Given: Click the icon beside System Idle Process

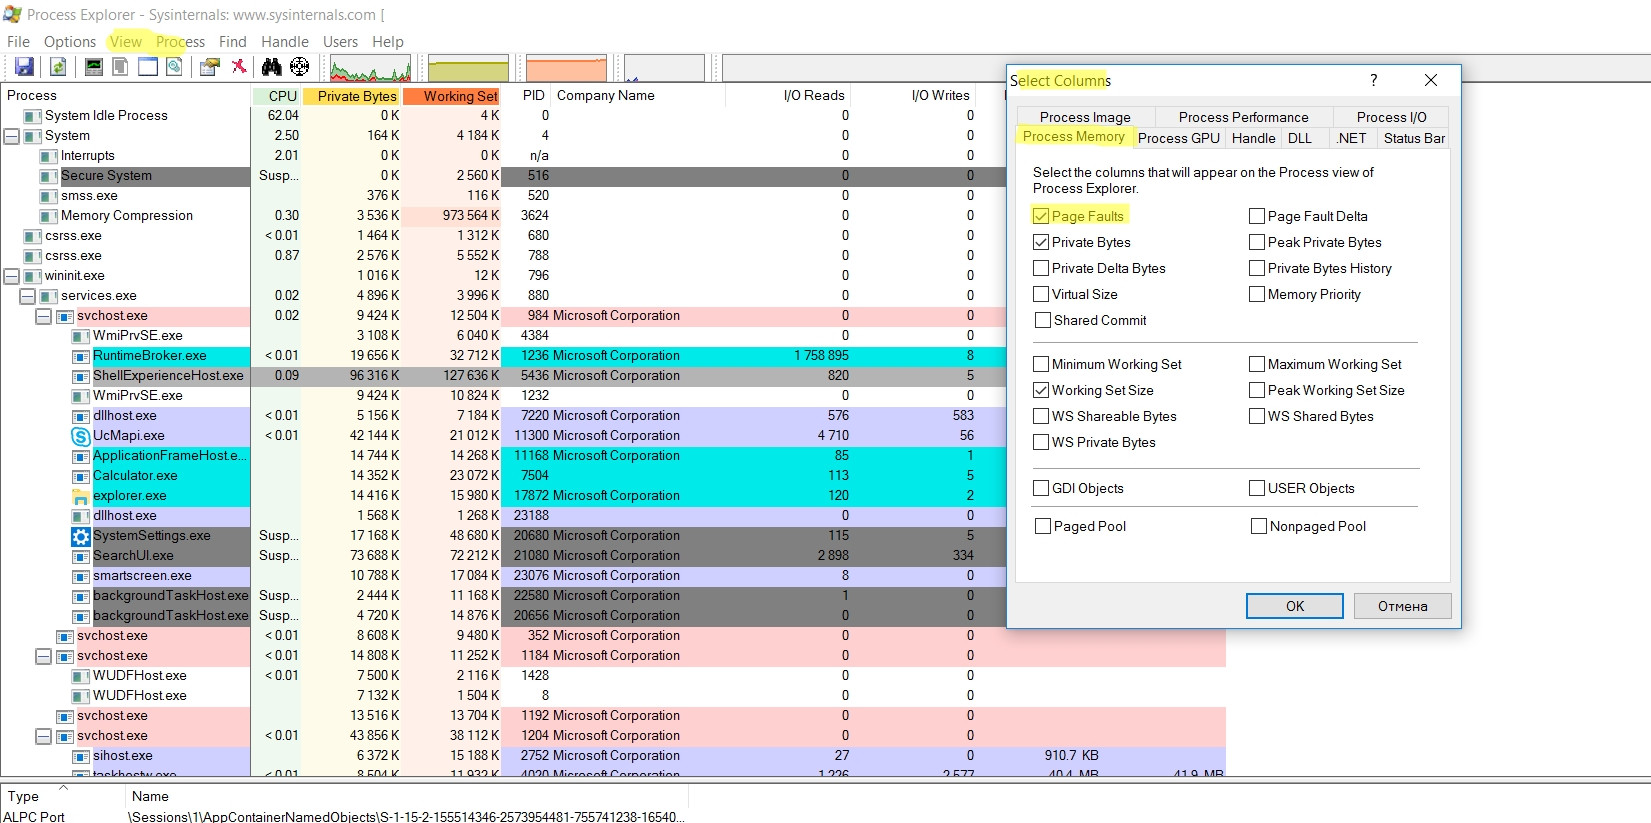Looking at the screenshot, I should 33,116.
